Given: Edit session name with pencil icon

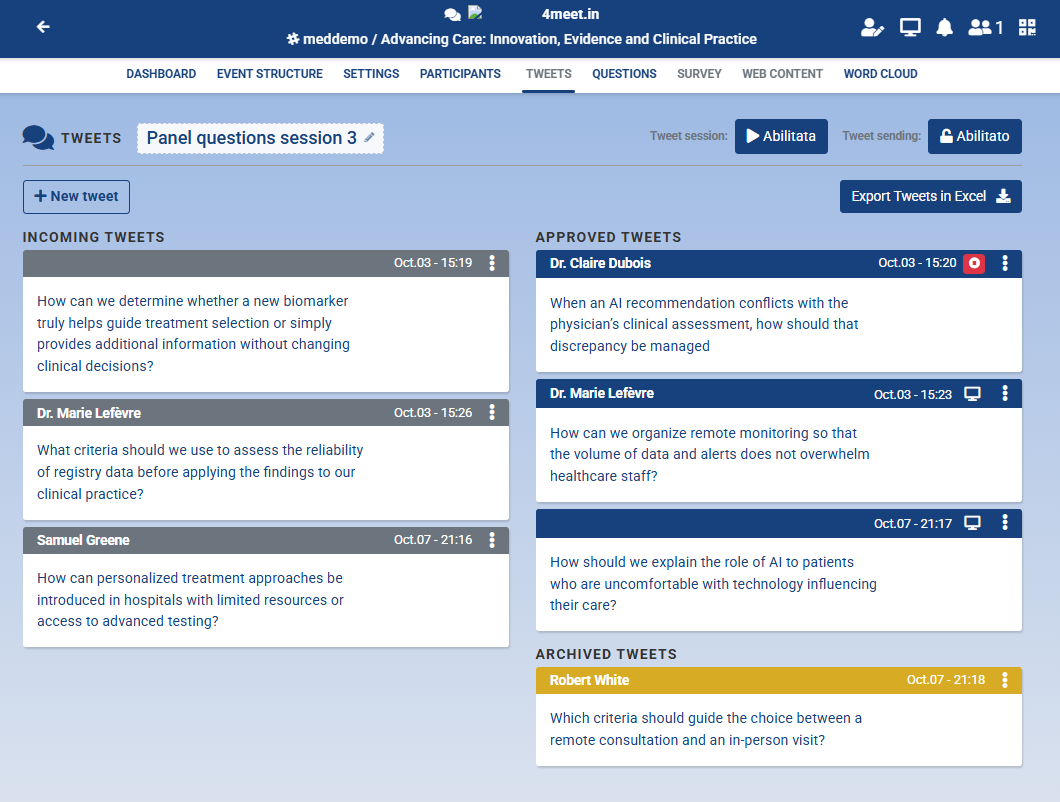Looking at the screenshot, I should pyautogui.click(x=369, y=137).
